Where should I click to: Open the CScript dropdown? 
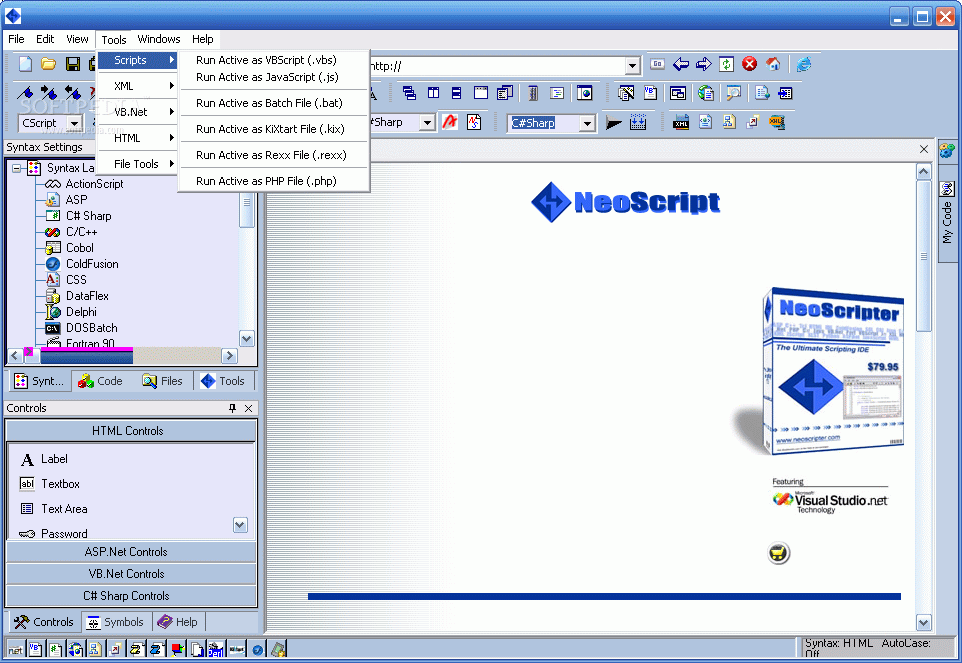tap(74, 123)
